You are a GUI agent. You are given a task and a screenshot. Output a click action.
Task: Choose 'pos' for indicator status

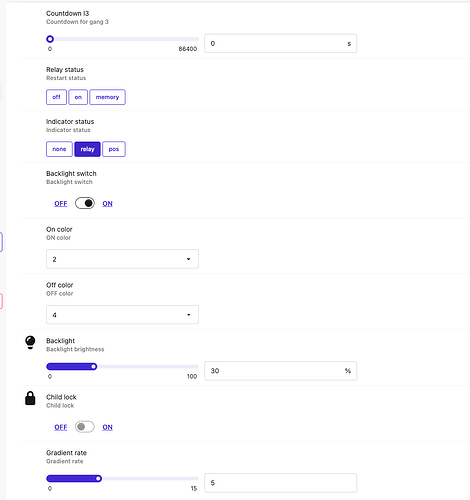click(x=114, y=149)
